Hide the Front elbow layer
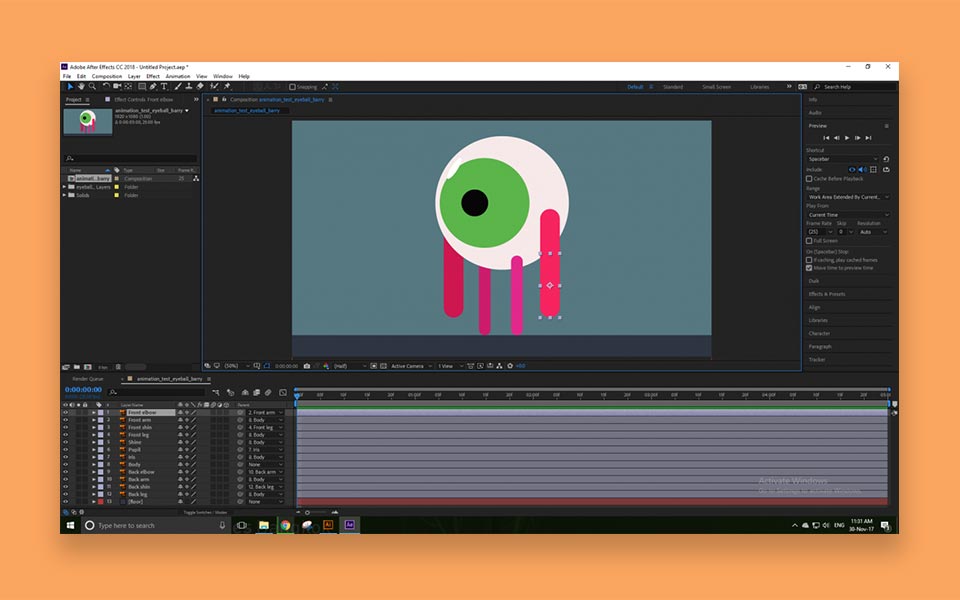 pyautogui.click(x=66, y=413)
